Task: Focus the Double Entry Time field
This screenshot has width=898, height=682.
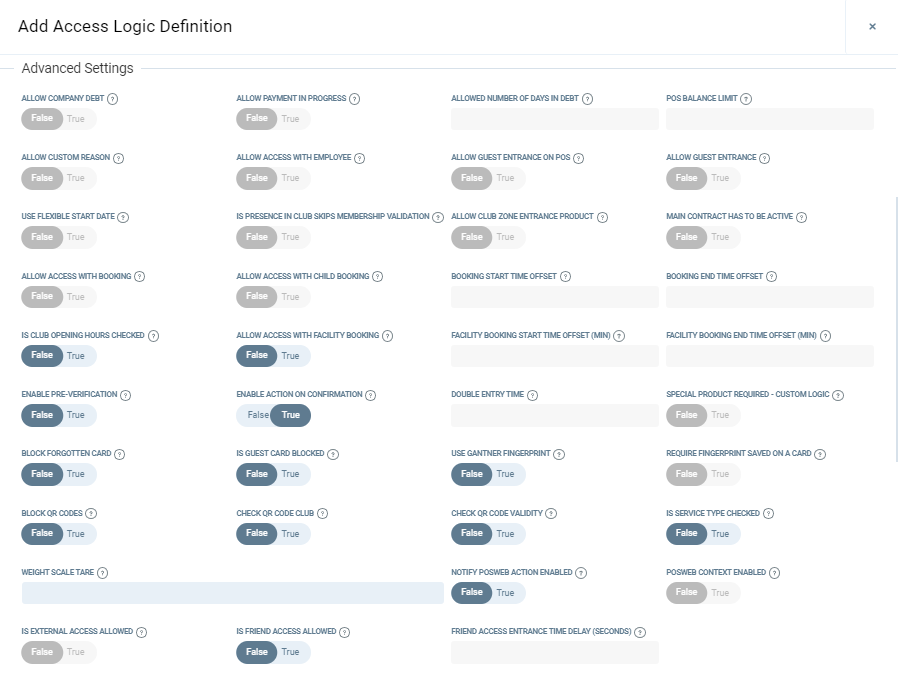Action: 554,415
